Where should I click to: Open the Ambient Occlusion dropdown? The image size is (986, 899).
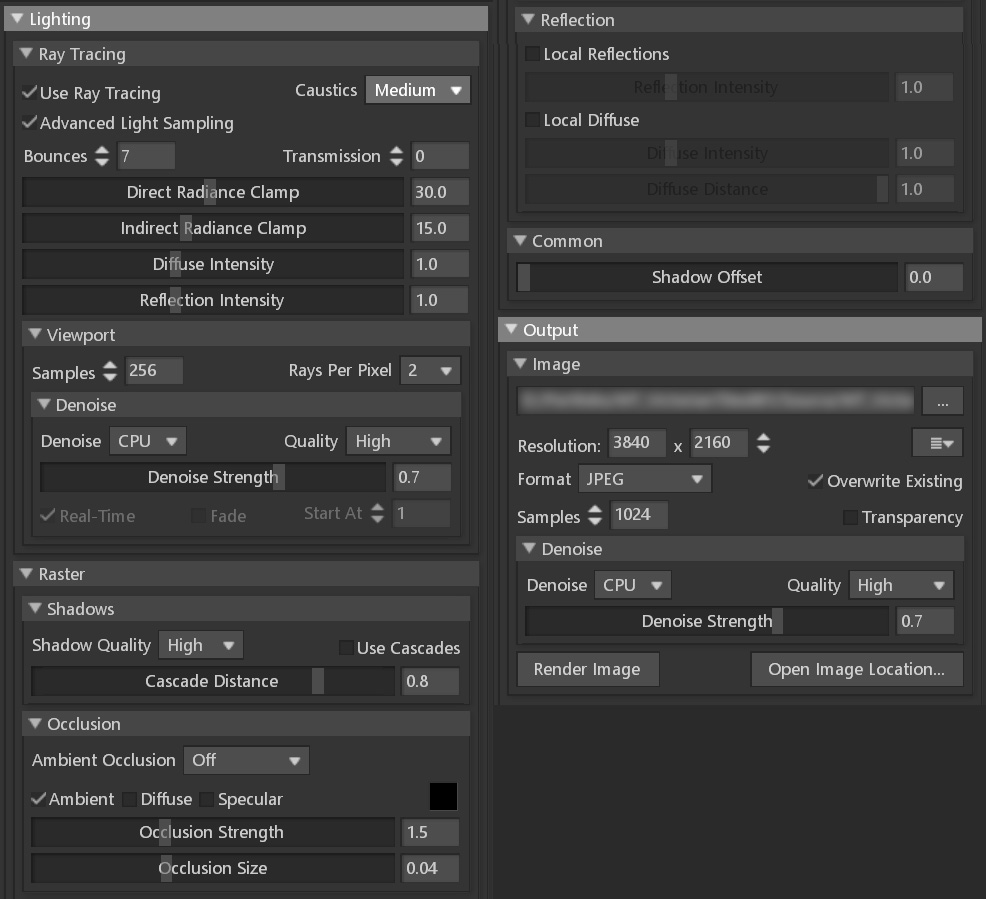tap(246, 760)
